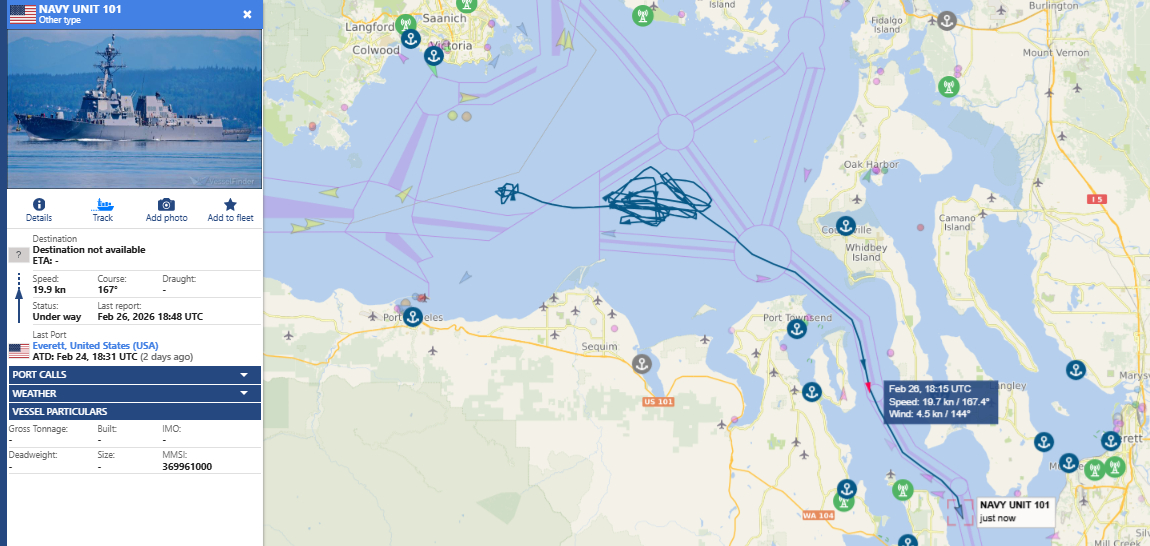
Task: Click the unknown destination question mark icon
Action: [x=18, y=255]
